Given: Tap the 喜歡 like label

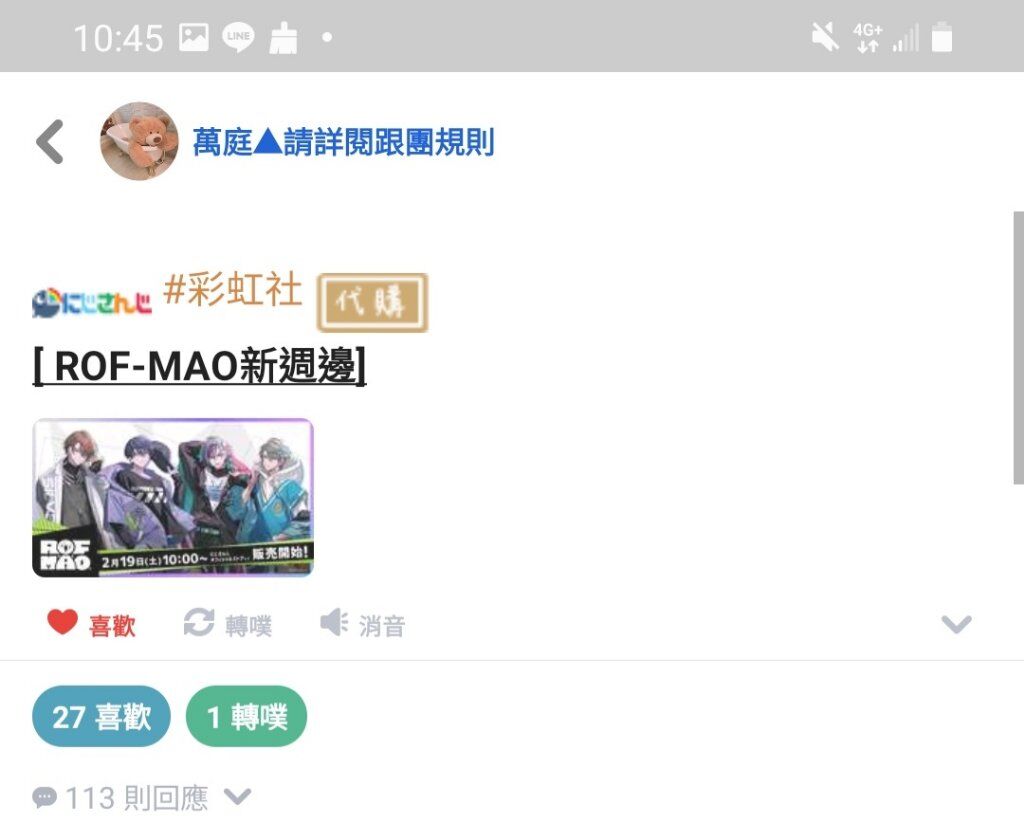Looking at the screenshot, I should (x=112, y=626).
